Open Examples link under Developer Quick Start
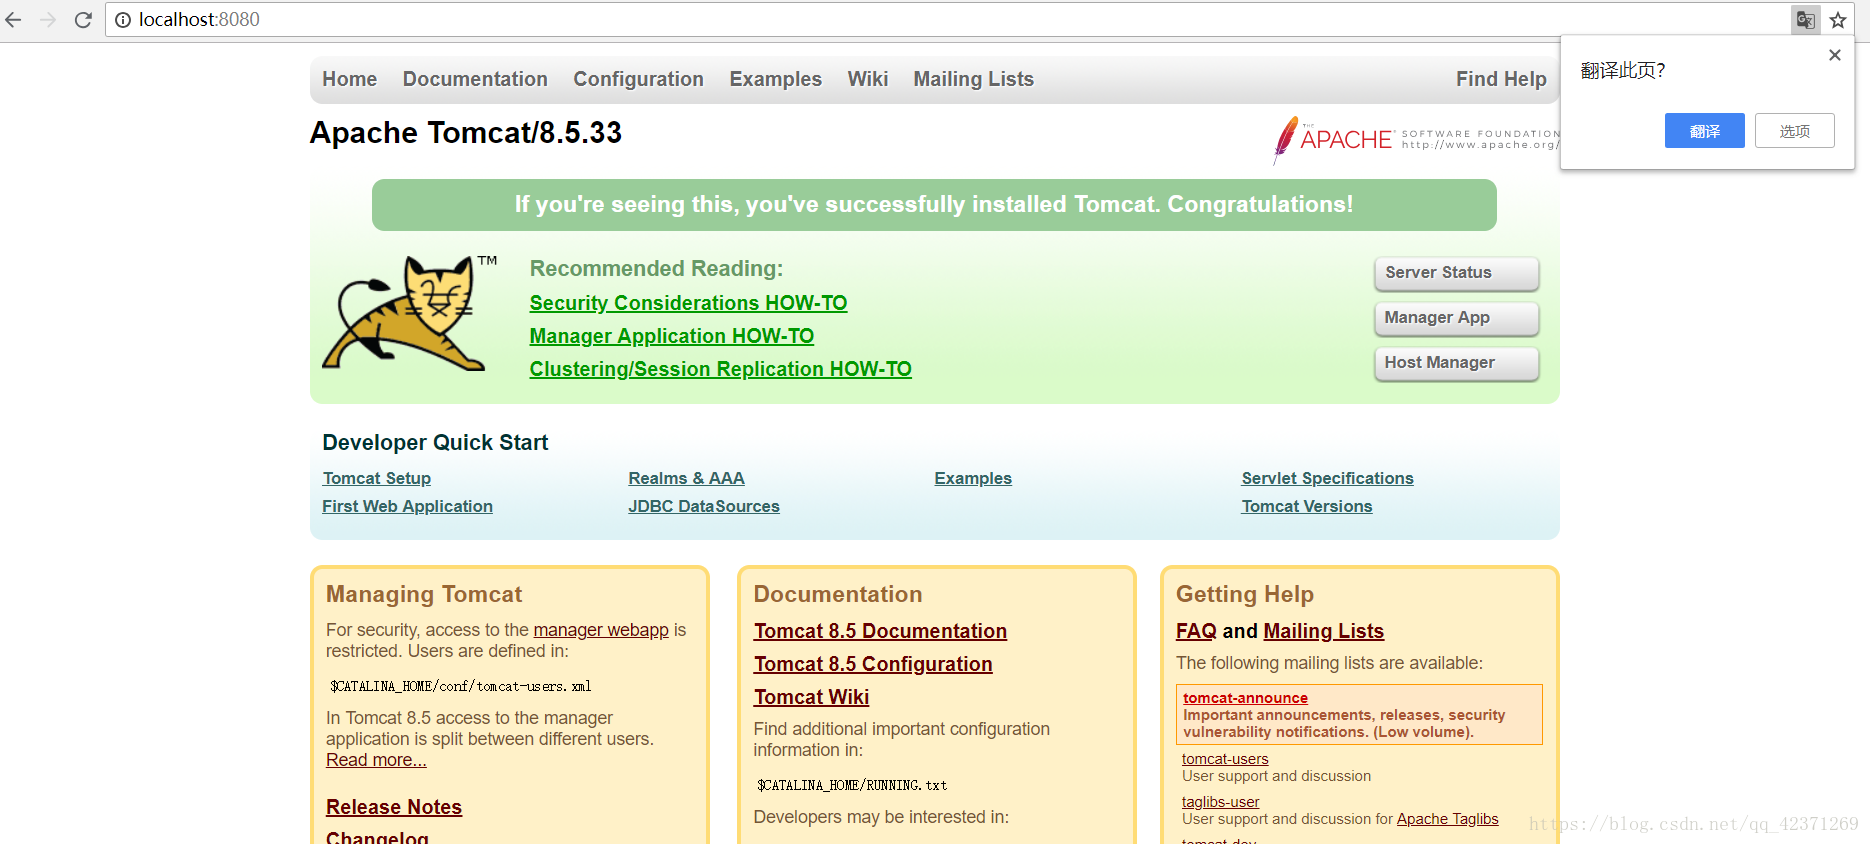 pos(973,478)
